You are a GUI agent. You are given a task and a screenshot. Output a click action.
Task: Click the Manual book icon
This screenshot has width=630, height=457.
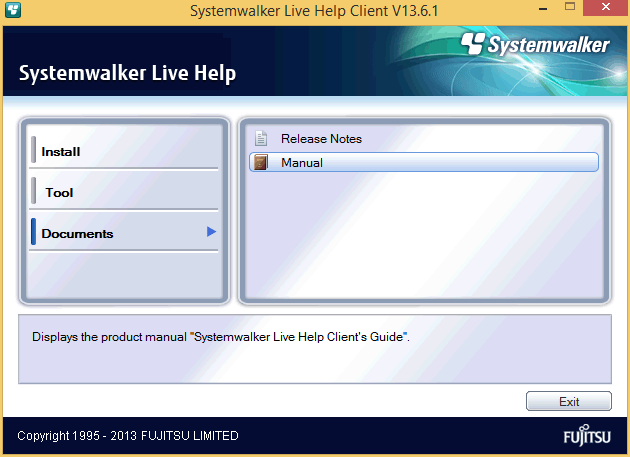coord(261,162)
